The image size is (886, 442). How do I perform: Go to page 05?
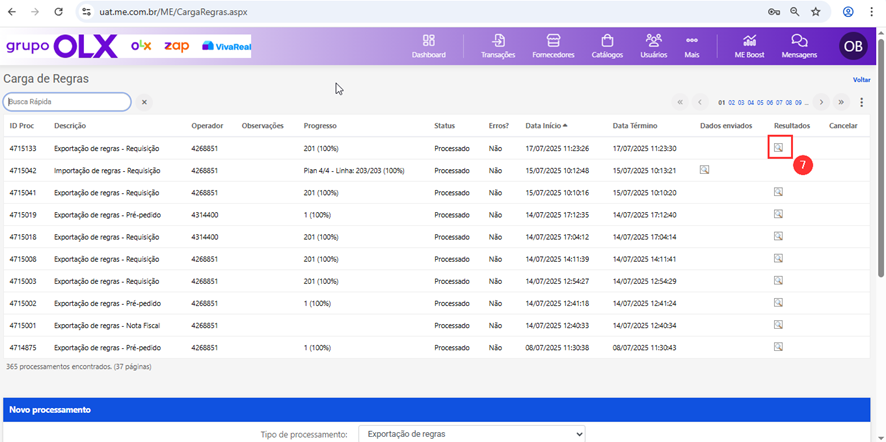coord(761,103)
